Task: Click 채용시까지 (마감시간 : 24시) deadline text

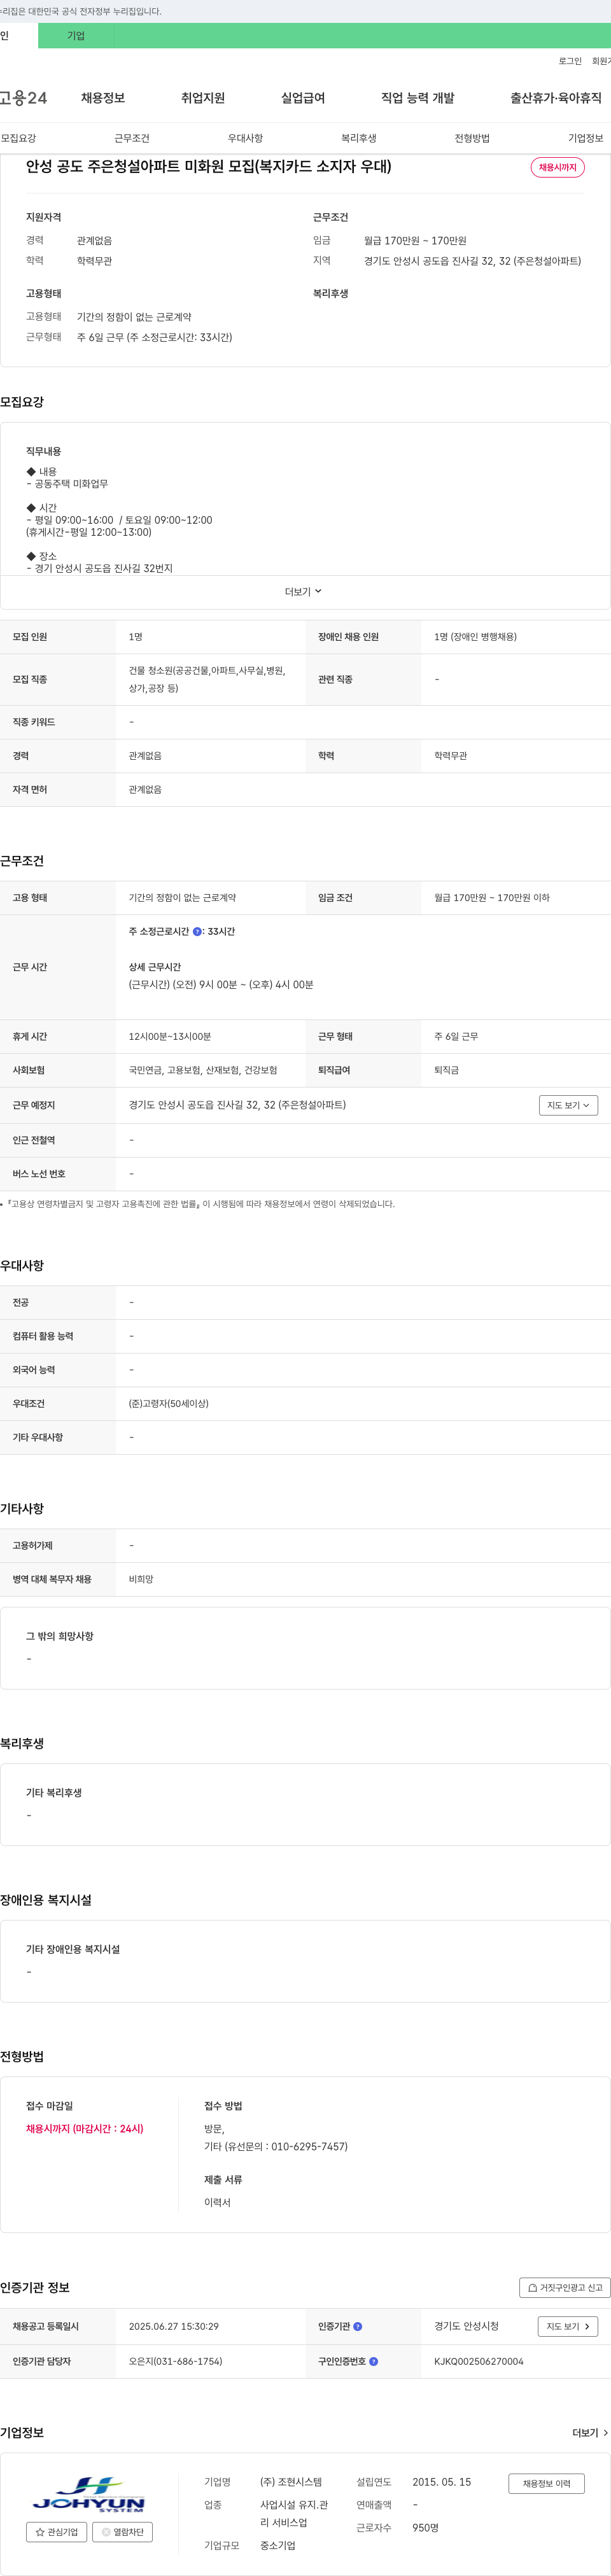Action: point(85,2129)
